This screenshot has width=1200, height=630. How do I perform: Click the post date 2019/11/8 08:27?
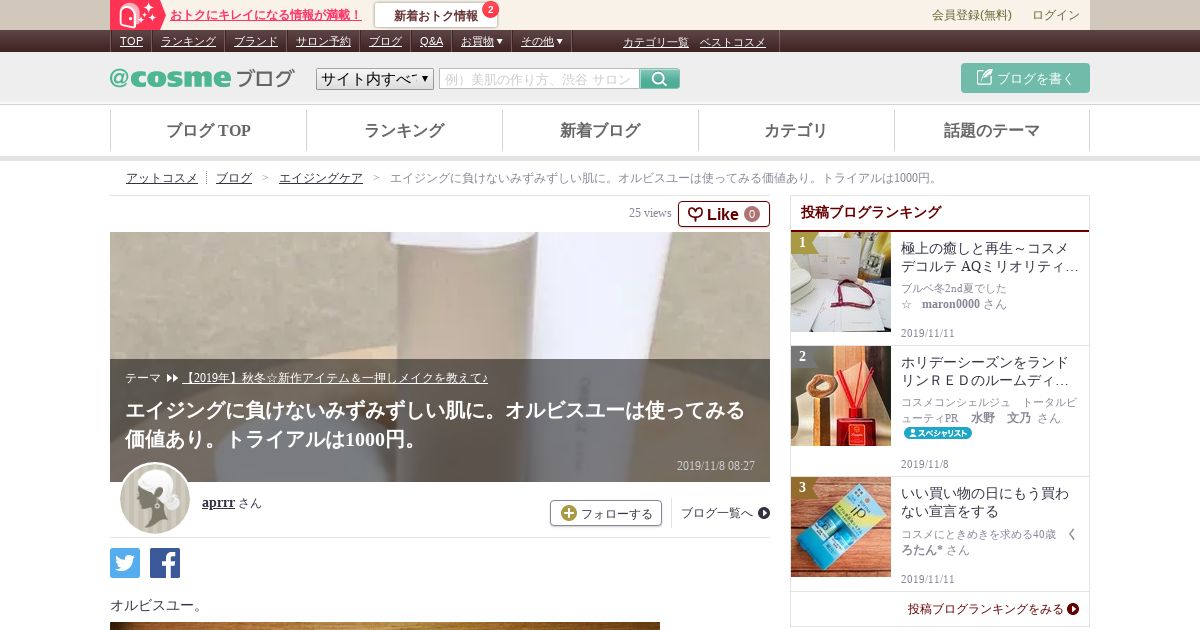click(x=716, y=466)
